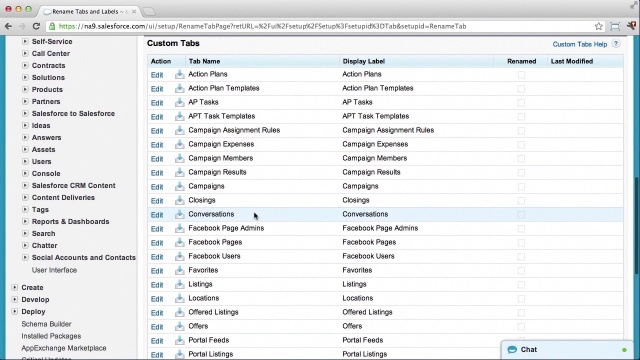640x360 pixels.
Task: Expand the Contracts sidebar section
Action: [x=25, y=65]
